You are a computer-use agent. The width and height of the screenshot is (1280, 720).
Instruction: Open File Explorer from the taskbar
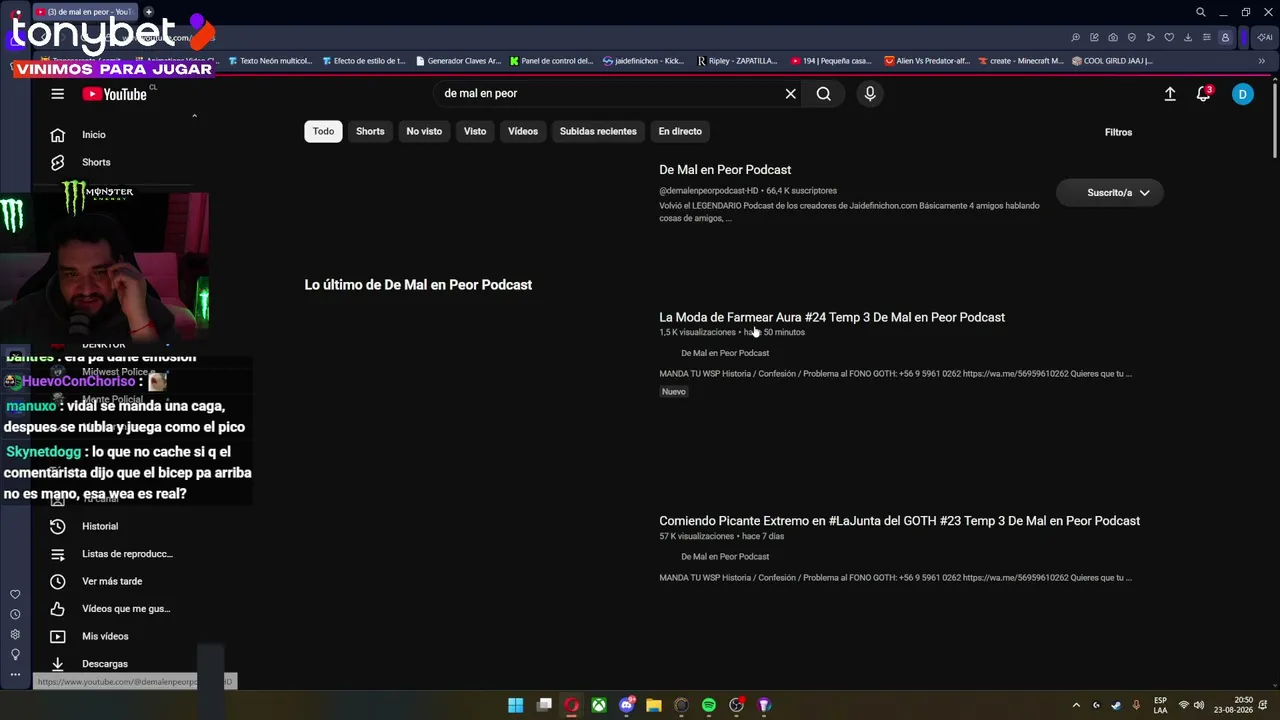coord(654,705)
